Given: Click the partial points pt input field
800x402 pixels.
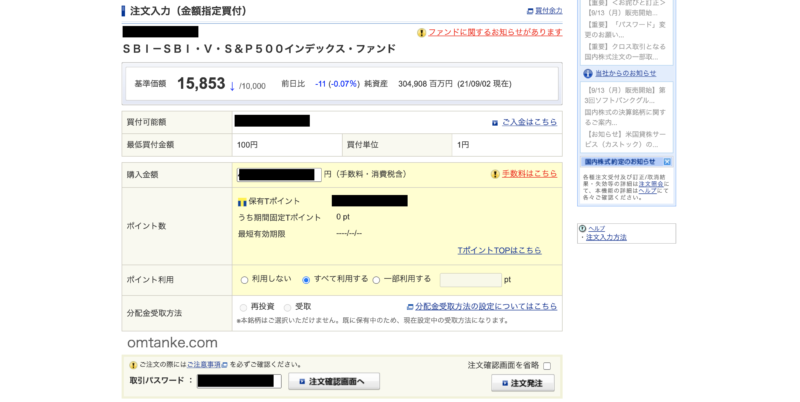Looking at the screenshot, I should point(470,280).
